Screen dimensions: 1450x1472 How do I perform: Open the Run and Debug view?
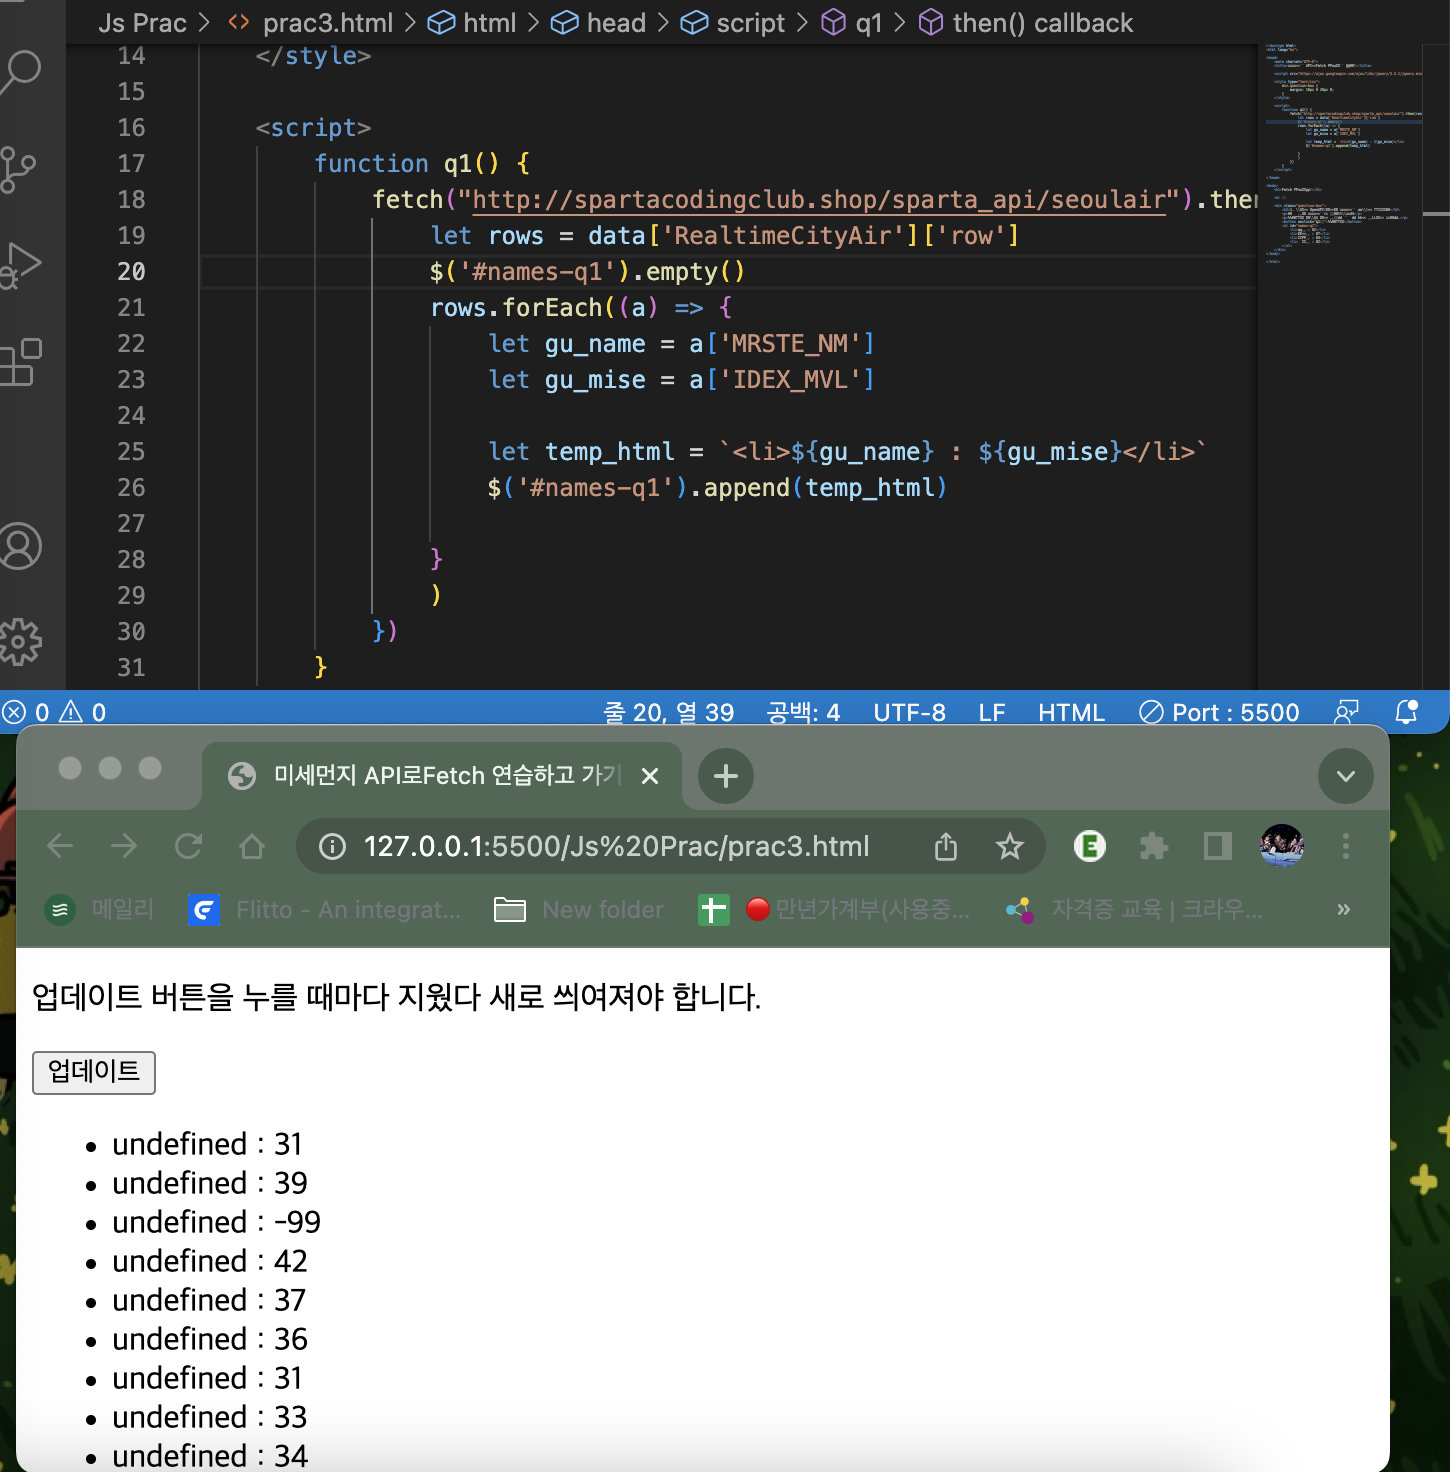point(20,265)
